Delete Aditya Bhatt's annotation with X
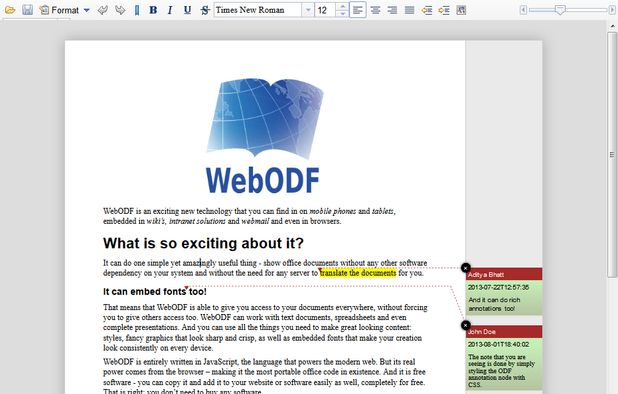The width and height of the screenshot is (618, 394). [x=465, y=268]
